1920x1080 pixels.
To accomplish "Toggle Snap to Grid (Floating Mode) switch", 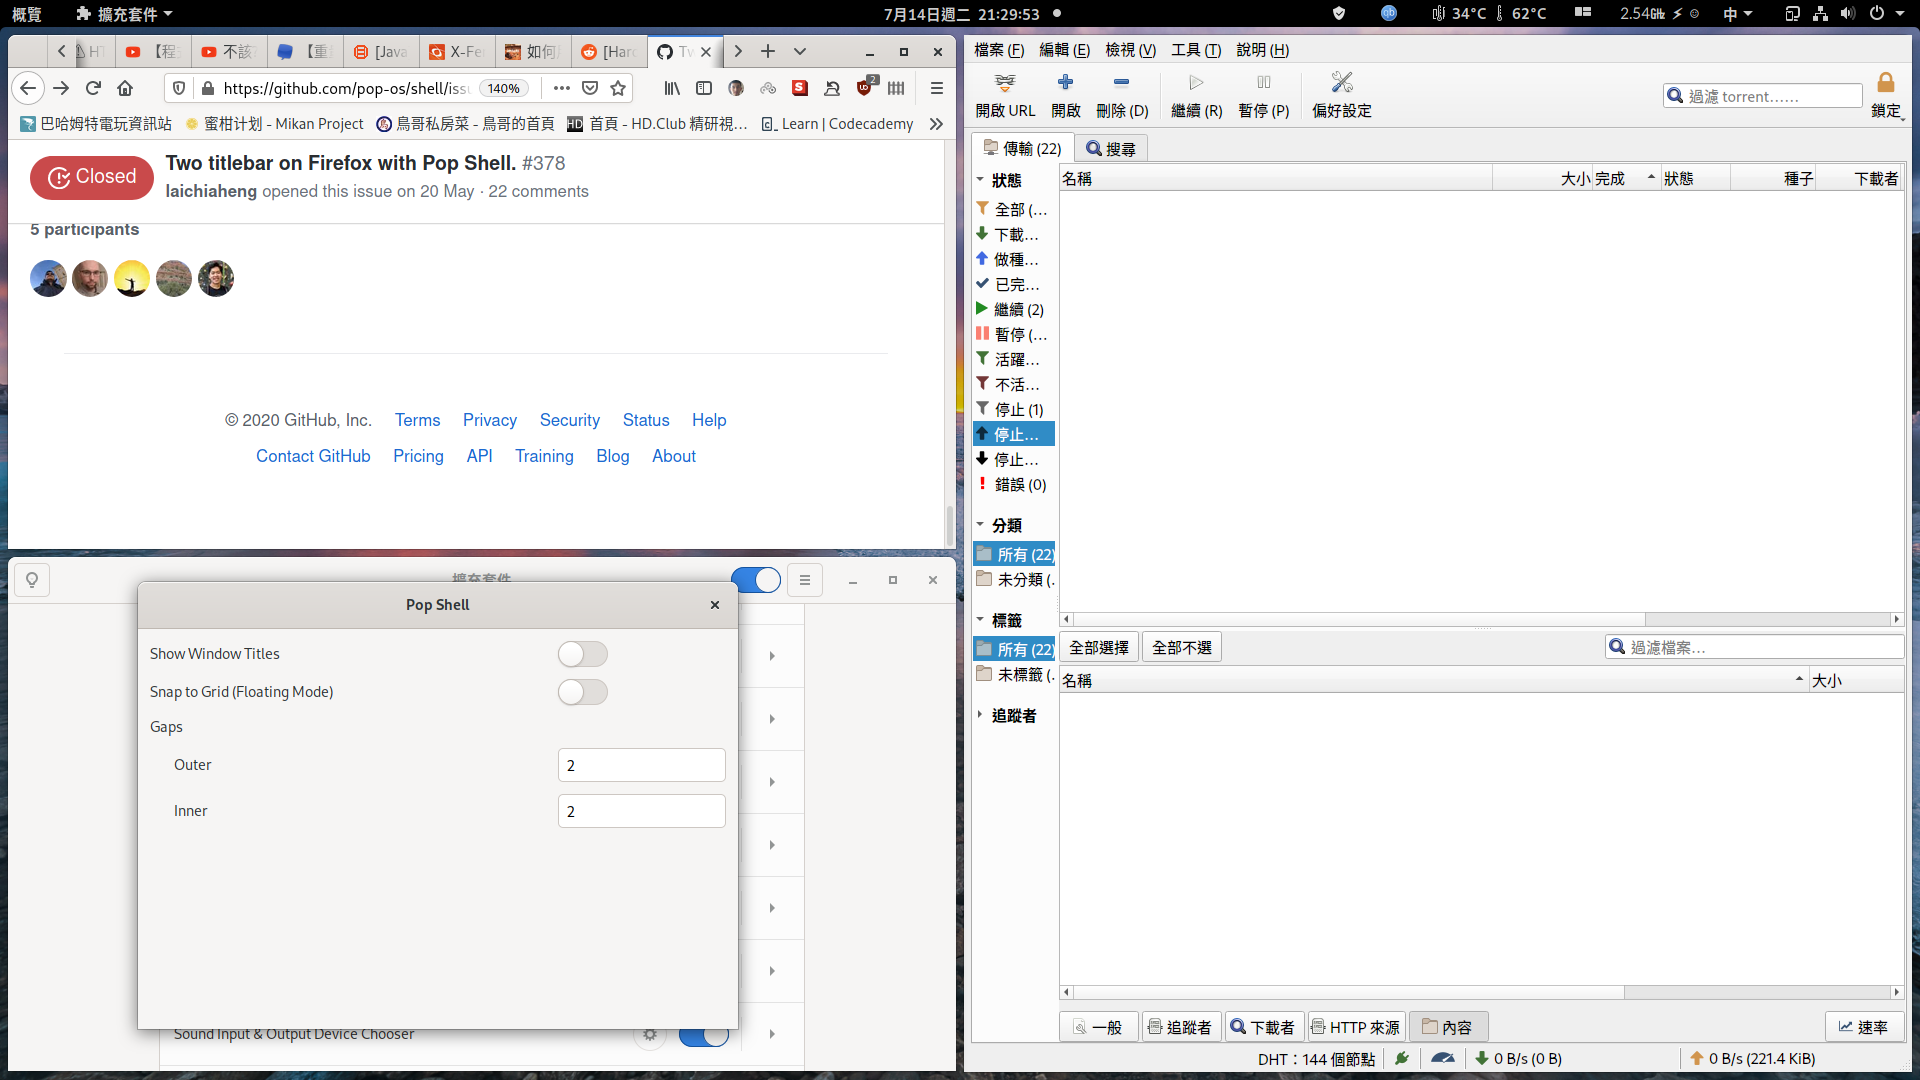I will click(x=583, y=692).
